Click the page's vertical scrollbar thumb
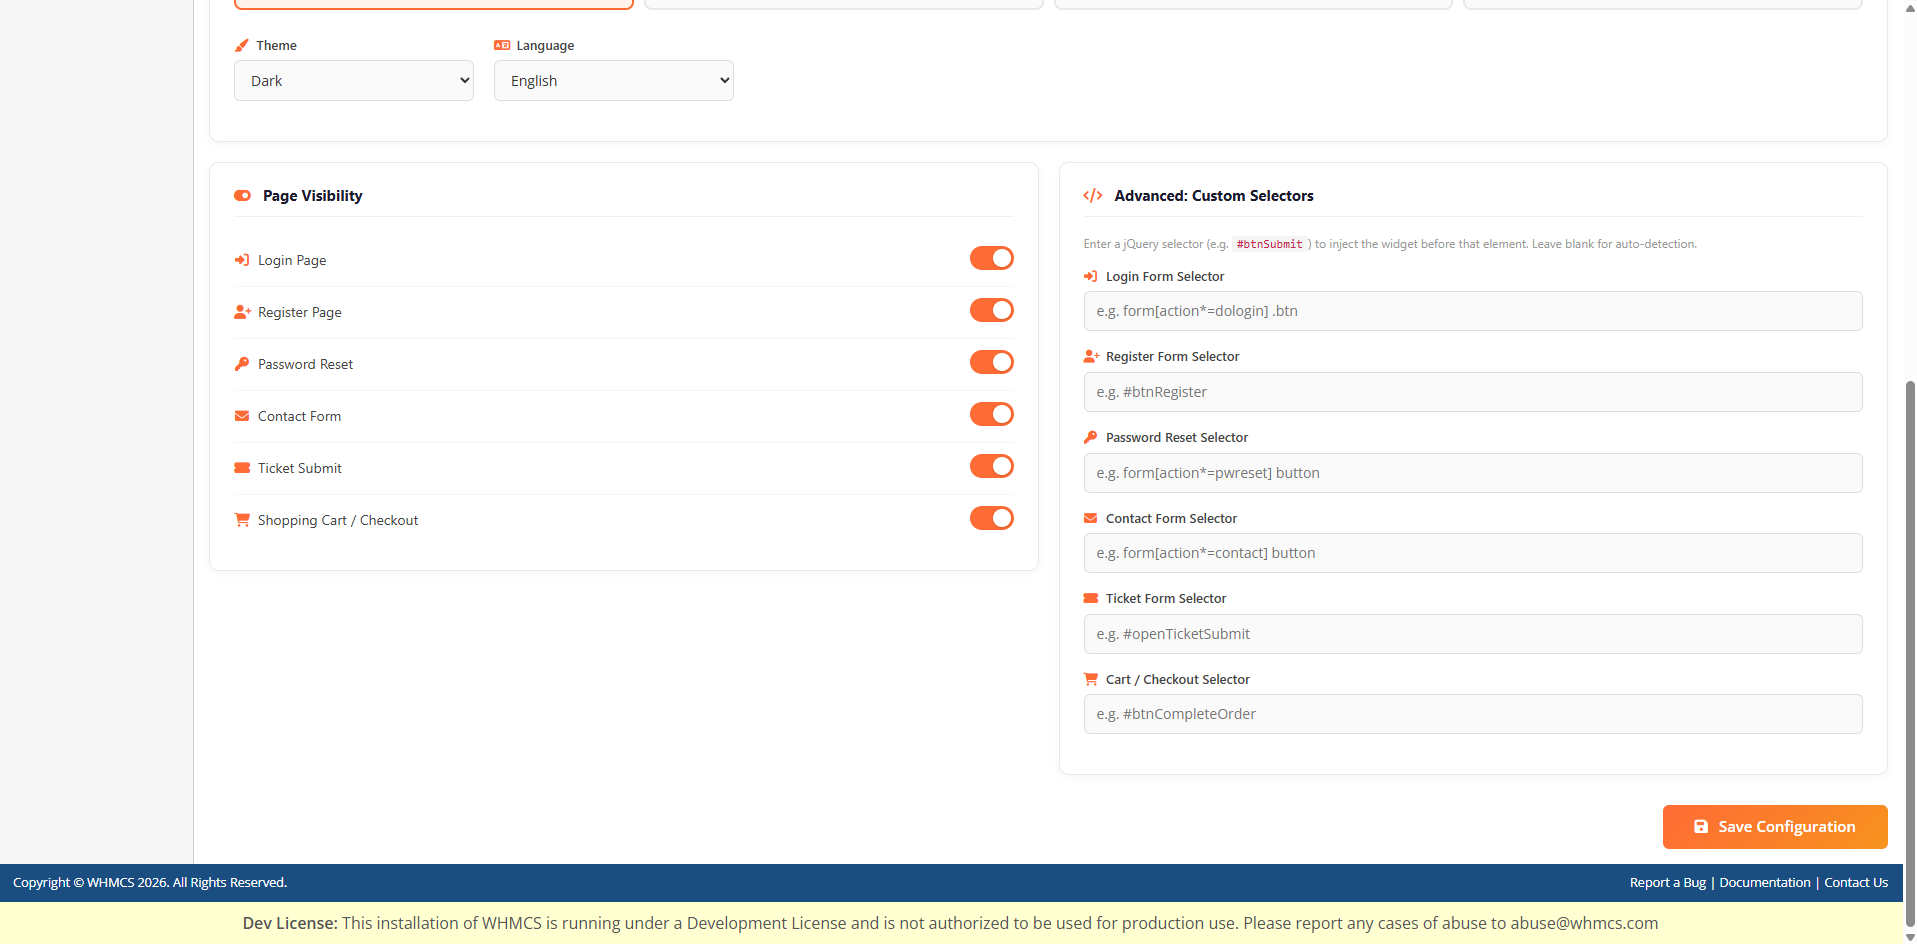 pyautogui.click(x=1910, y=650)
